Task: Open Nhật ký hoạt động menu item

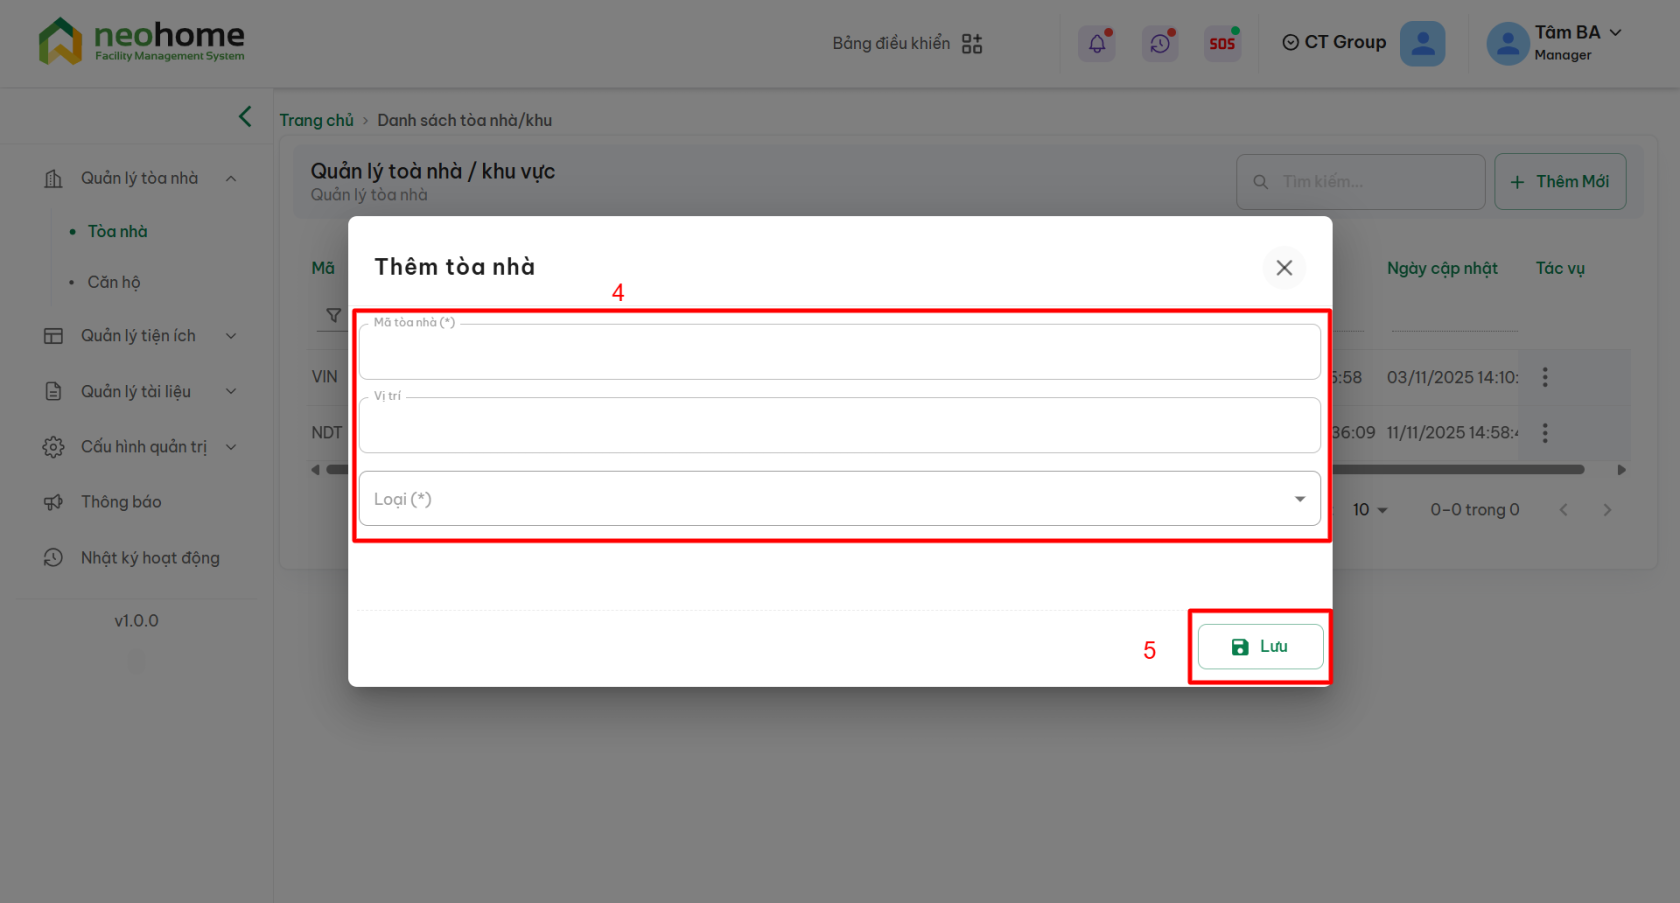Action: 150,558
